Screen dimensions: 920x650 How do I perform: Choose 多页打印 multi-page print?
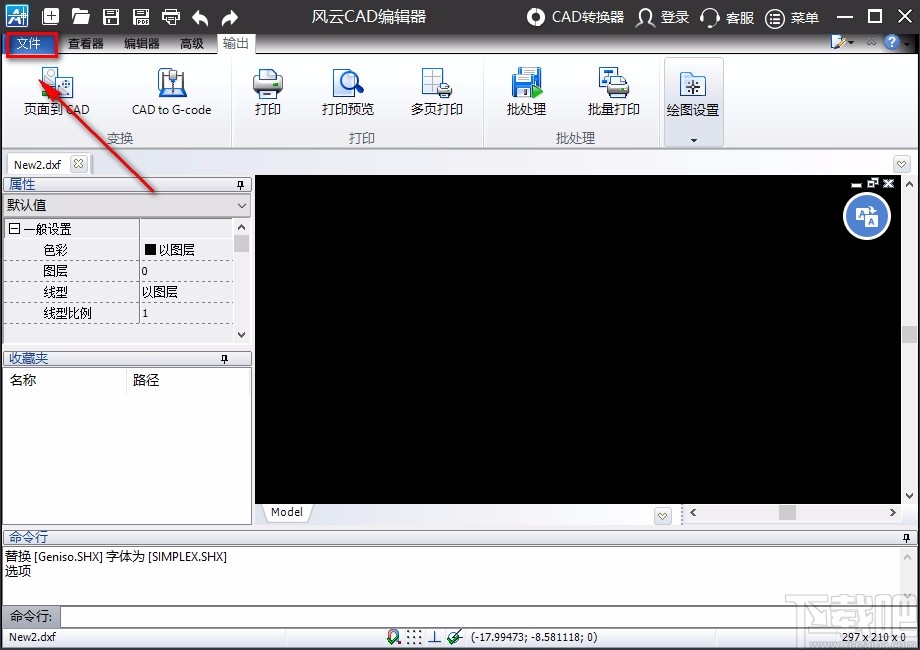pos(437,92)
